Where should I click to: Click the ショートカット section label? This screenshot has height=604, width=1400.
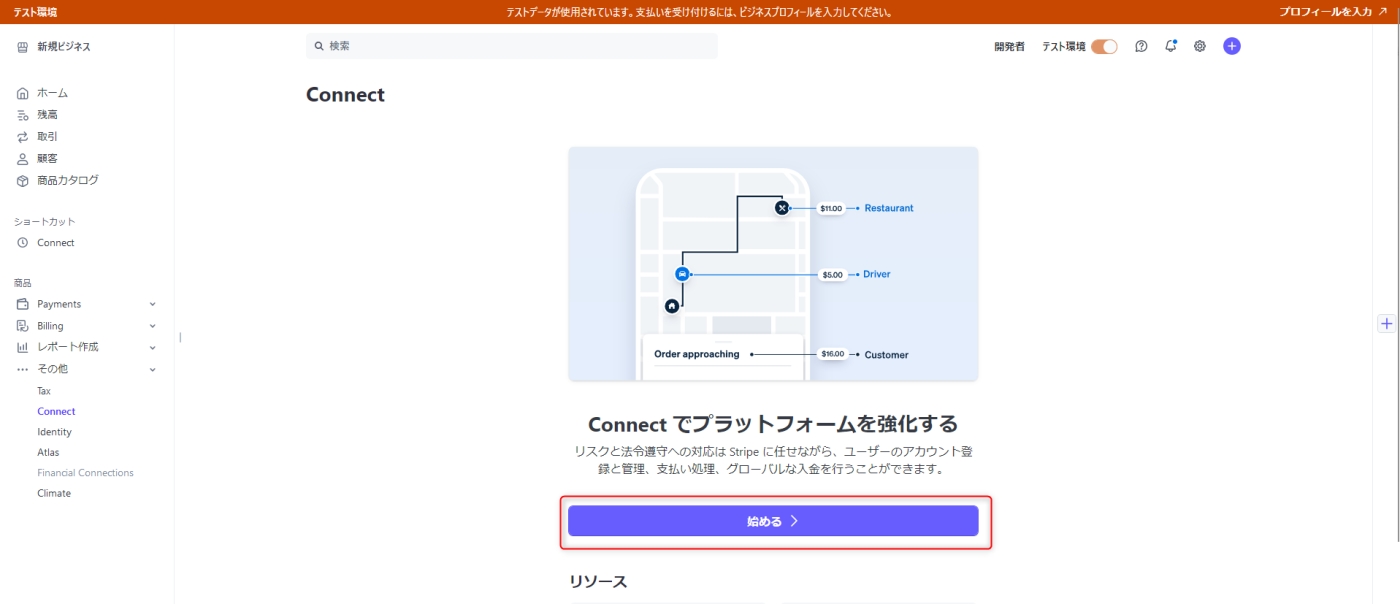click(45, 222)
